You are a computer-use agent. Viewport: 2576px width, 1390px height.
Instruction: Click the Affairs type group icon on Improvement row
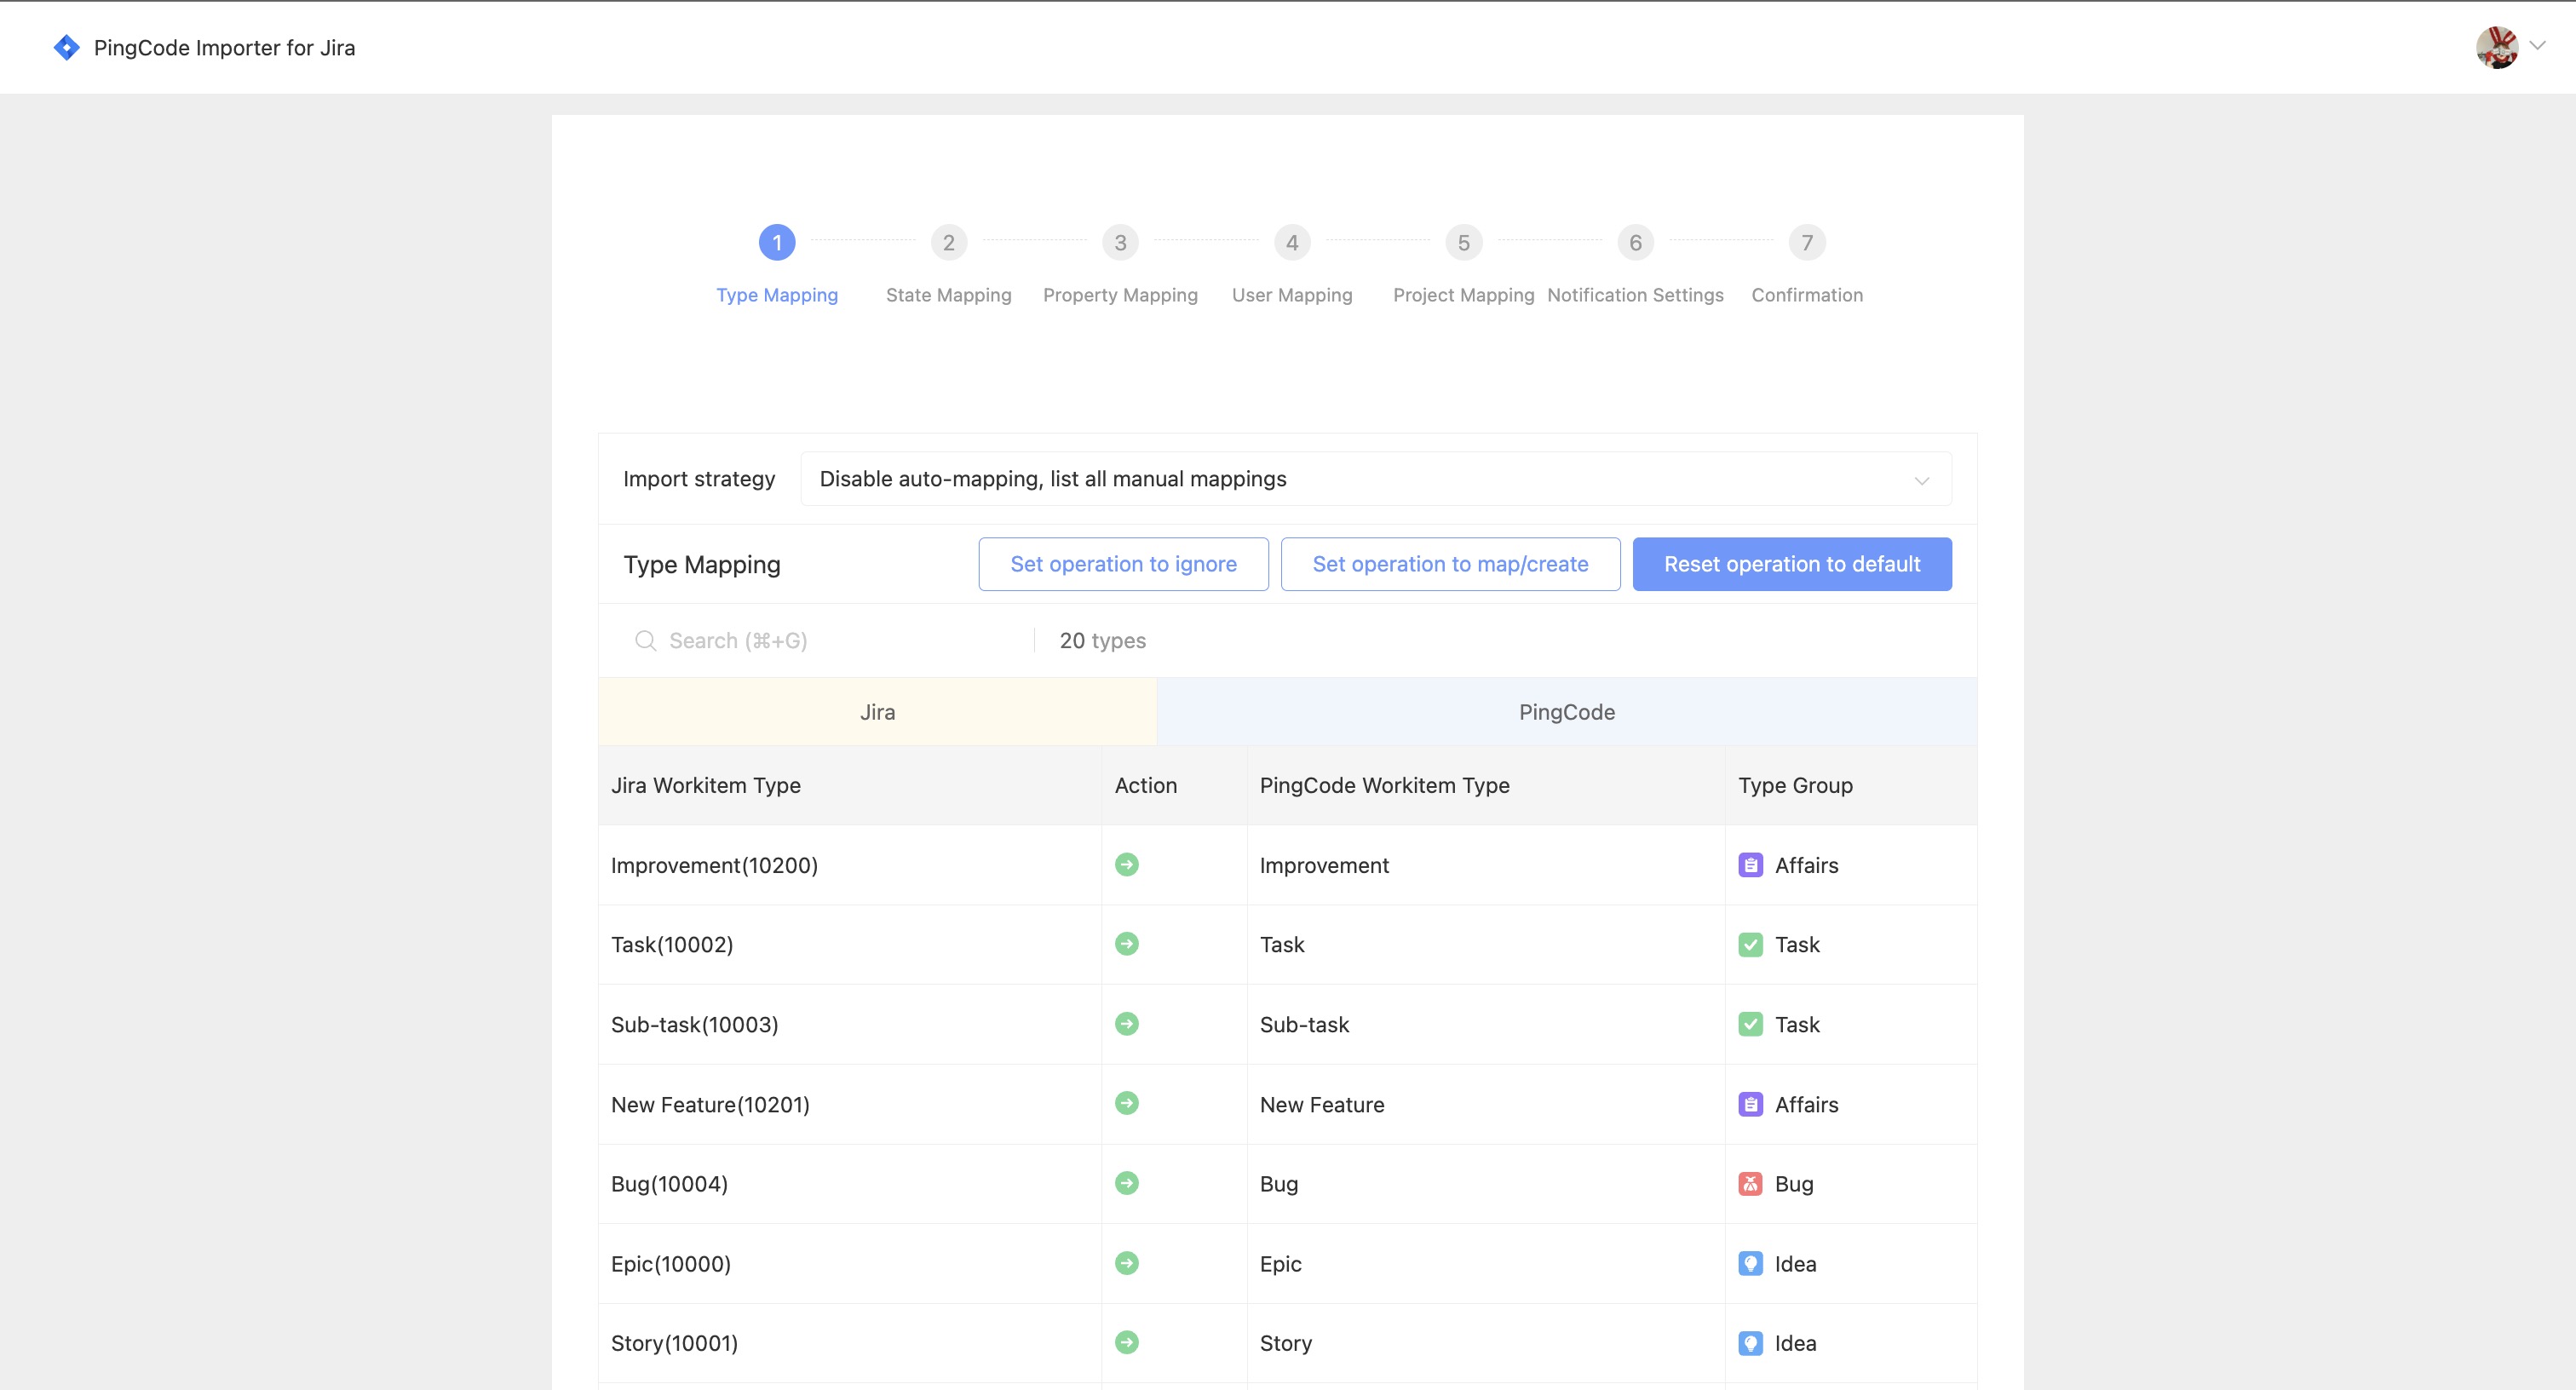(1751, 865)
